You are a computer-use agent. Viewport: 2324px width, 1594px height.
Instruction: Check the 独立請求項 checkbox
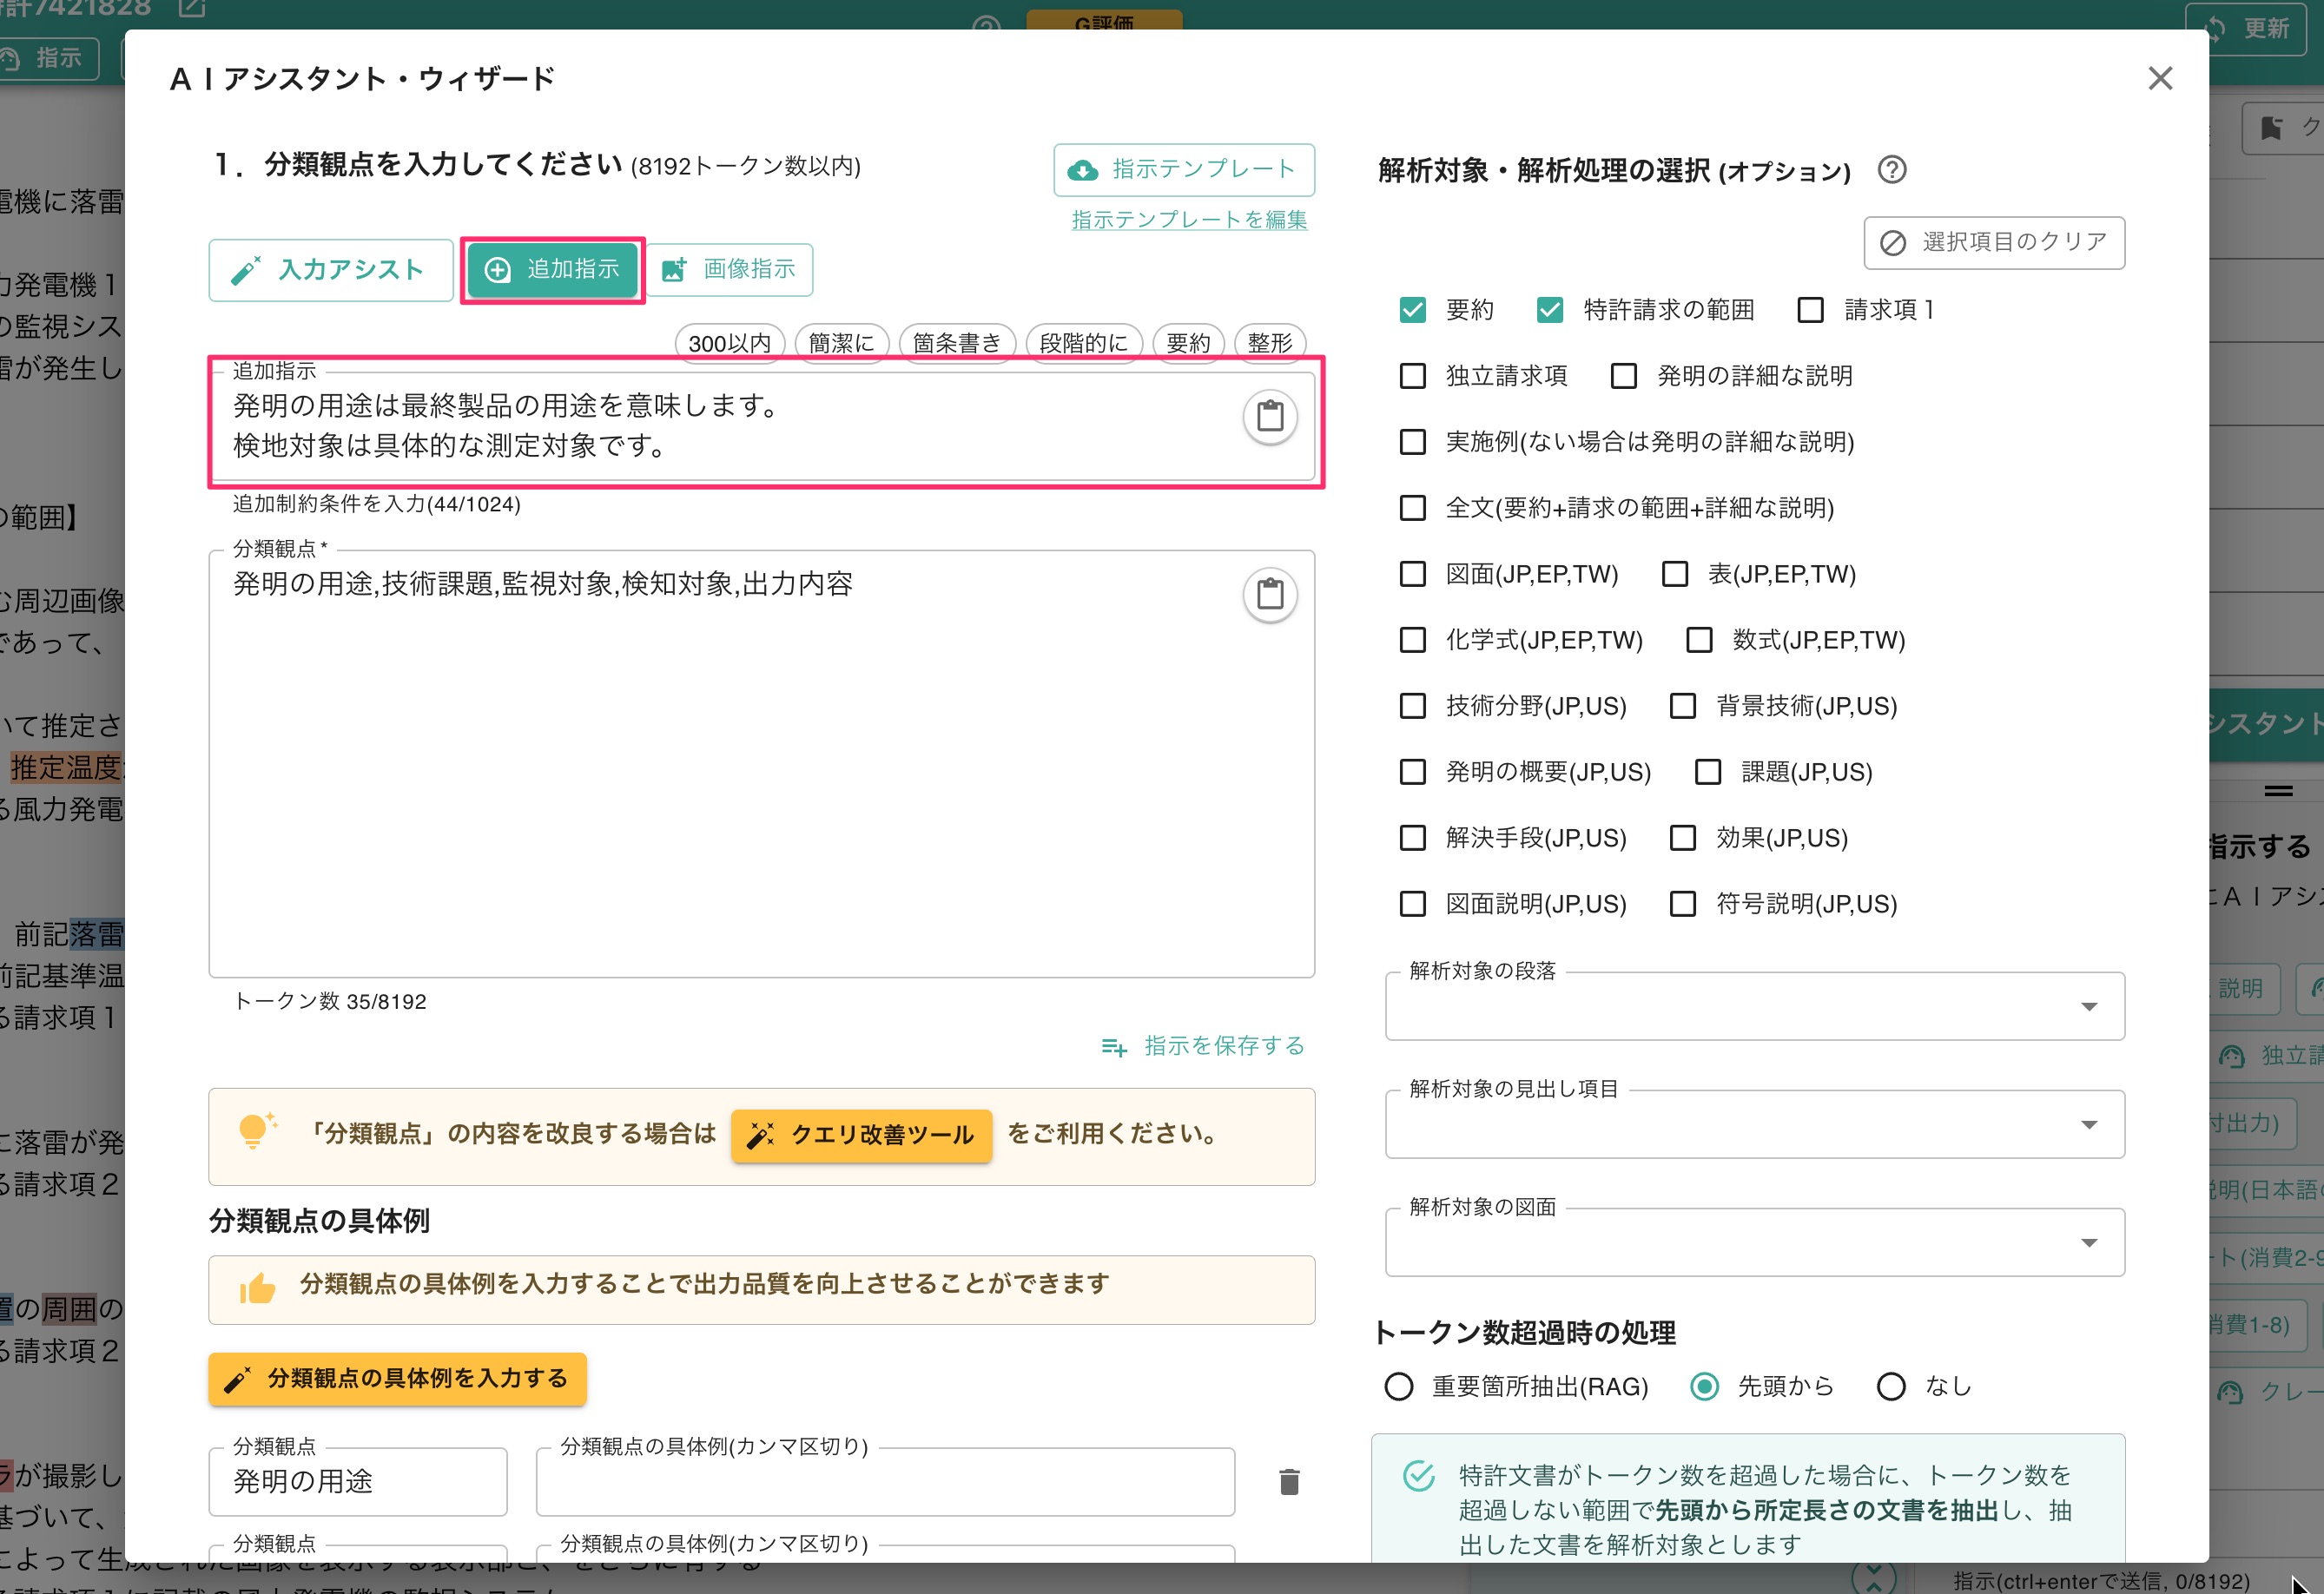coord(1412,376)
